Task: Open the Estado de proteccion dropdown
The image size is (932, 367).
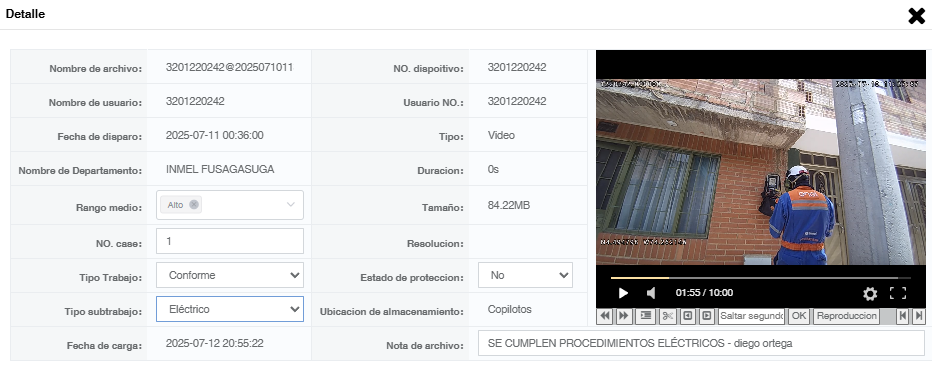Action: point(525,275)
